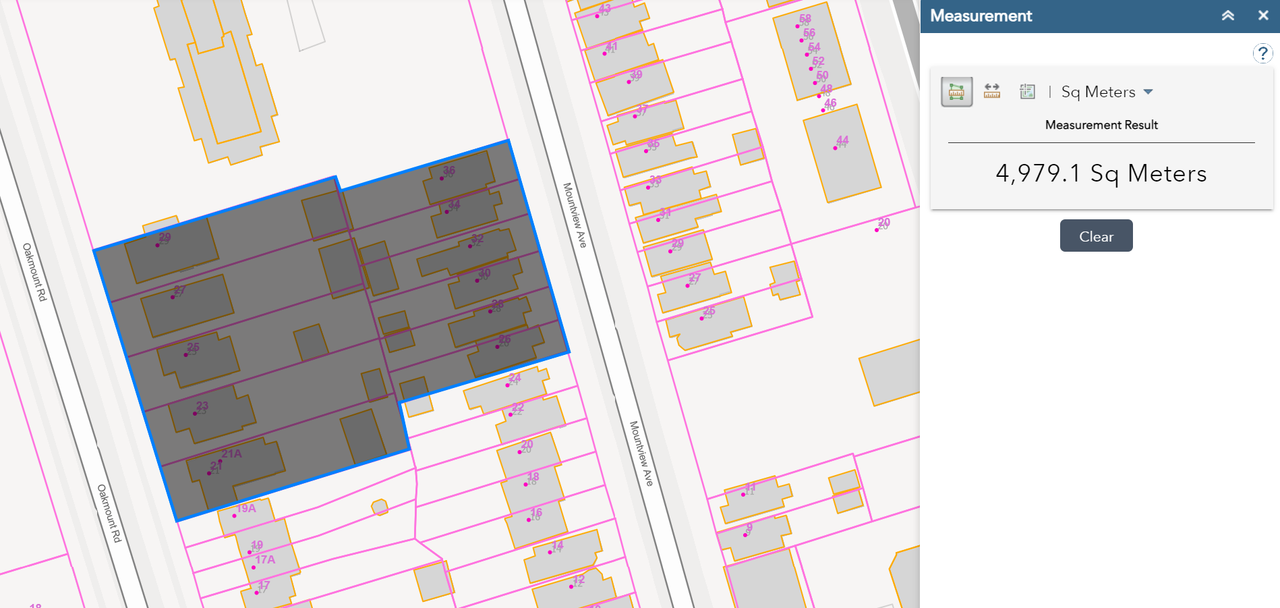
Task: Click address label 19A on the map
Action: (245, 509)
